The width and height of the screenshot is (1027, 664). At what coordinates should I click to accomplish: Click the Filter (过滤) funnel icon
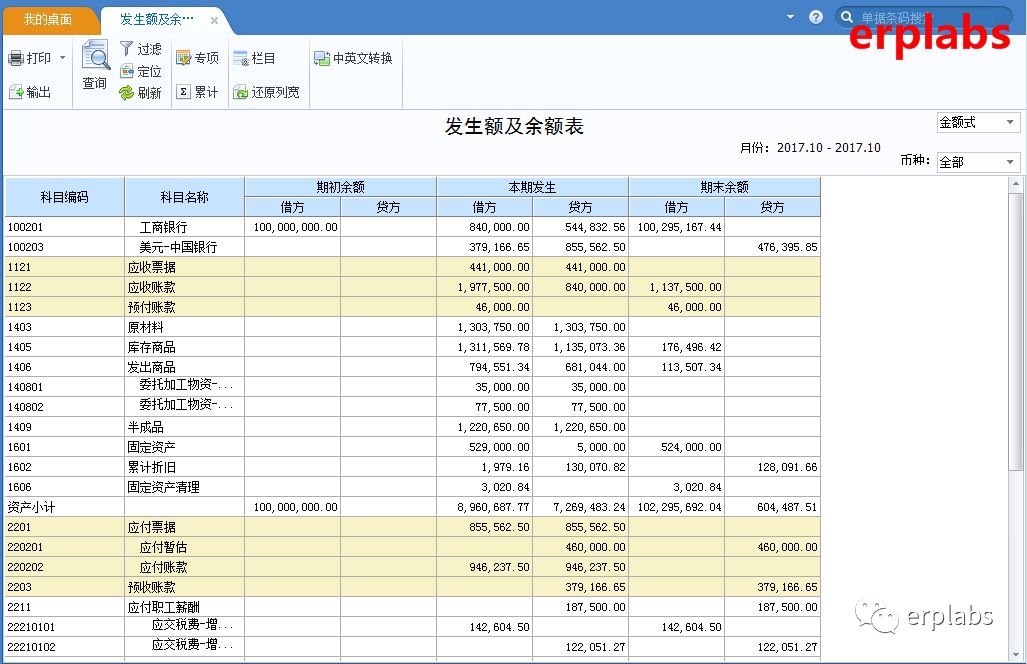click(126, 48)
